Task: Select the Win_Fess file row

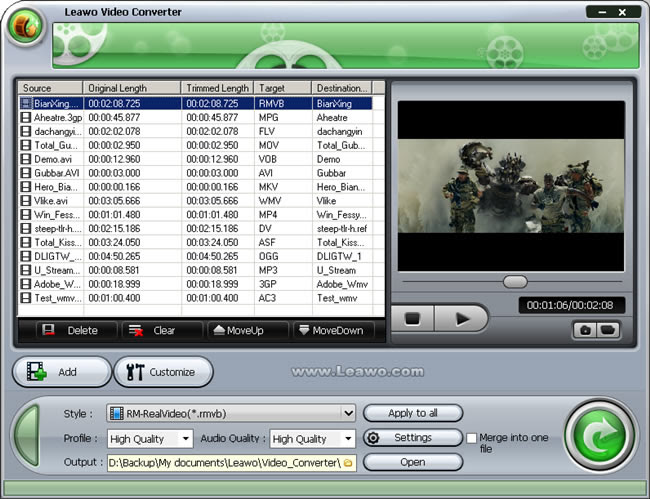Action: pos(195,215)
